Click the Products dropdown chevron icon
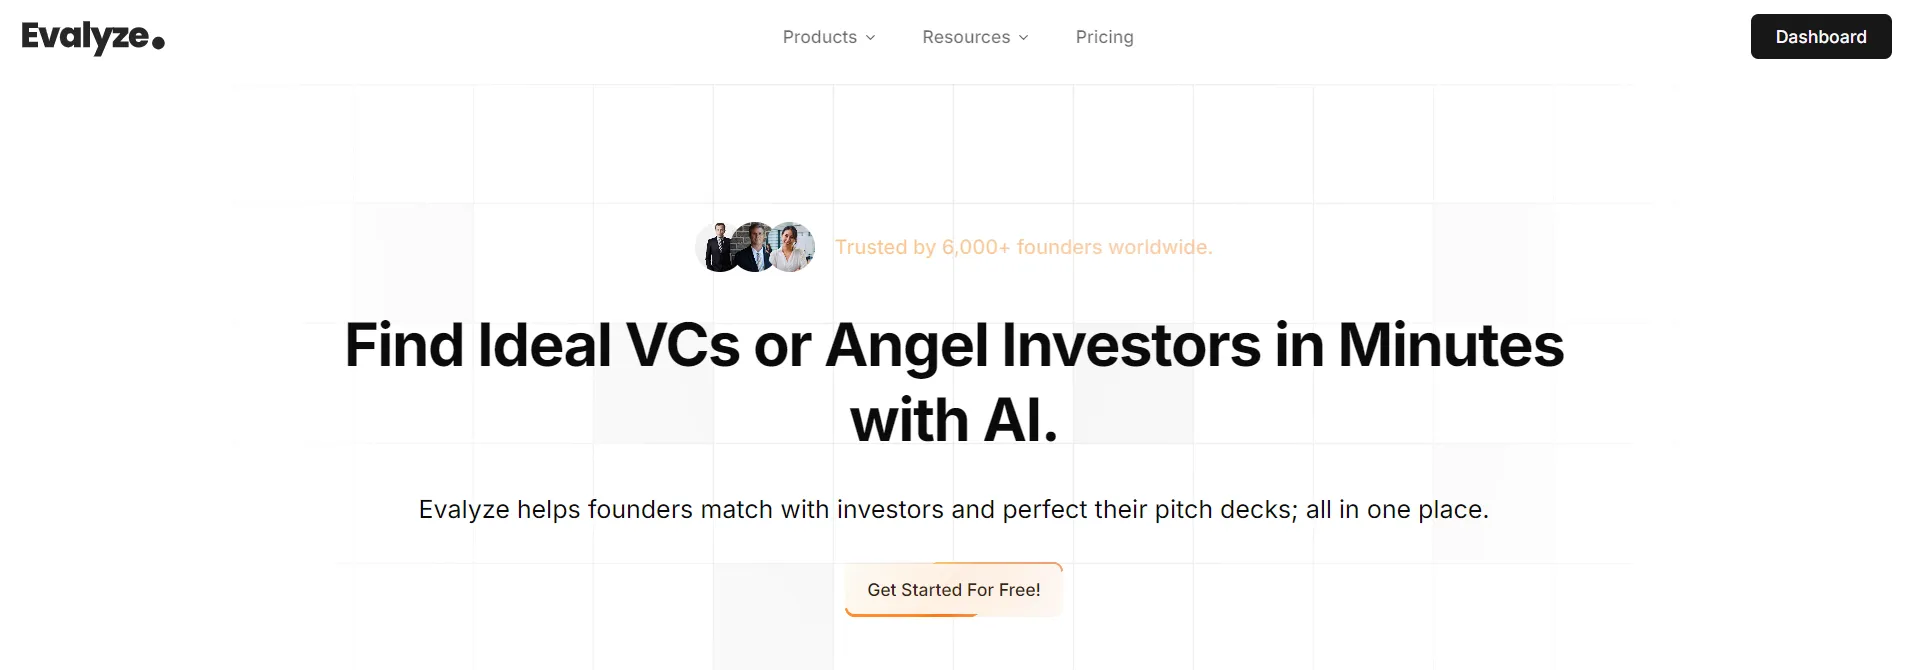The image size is (1905, 670). (869, 37)
